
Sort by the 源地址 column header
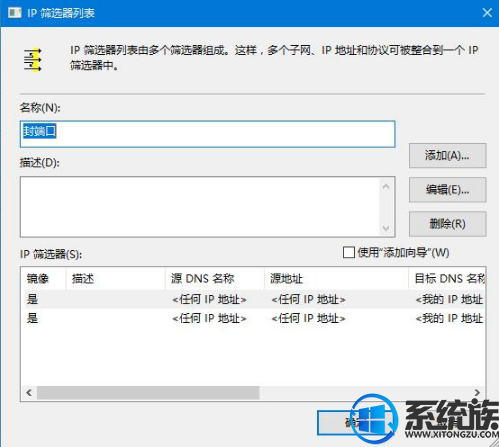click(336, 278)
